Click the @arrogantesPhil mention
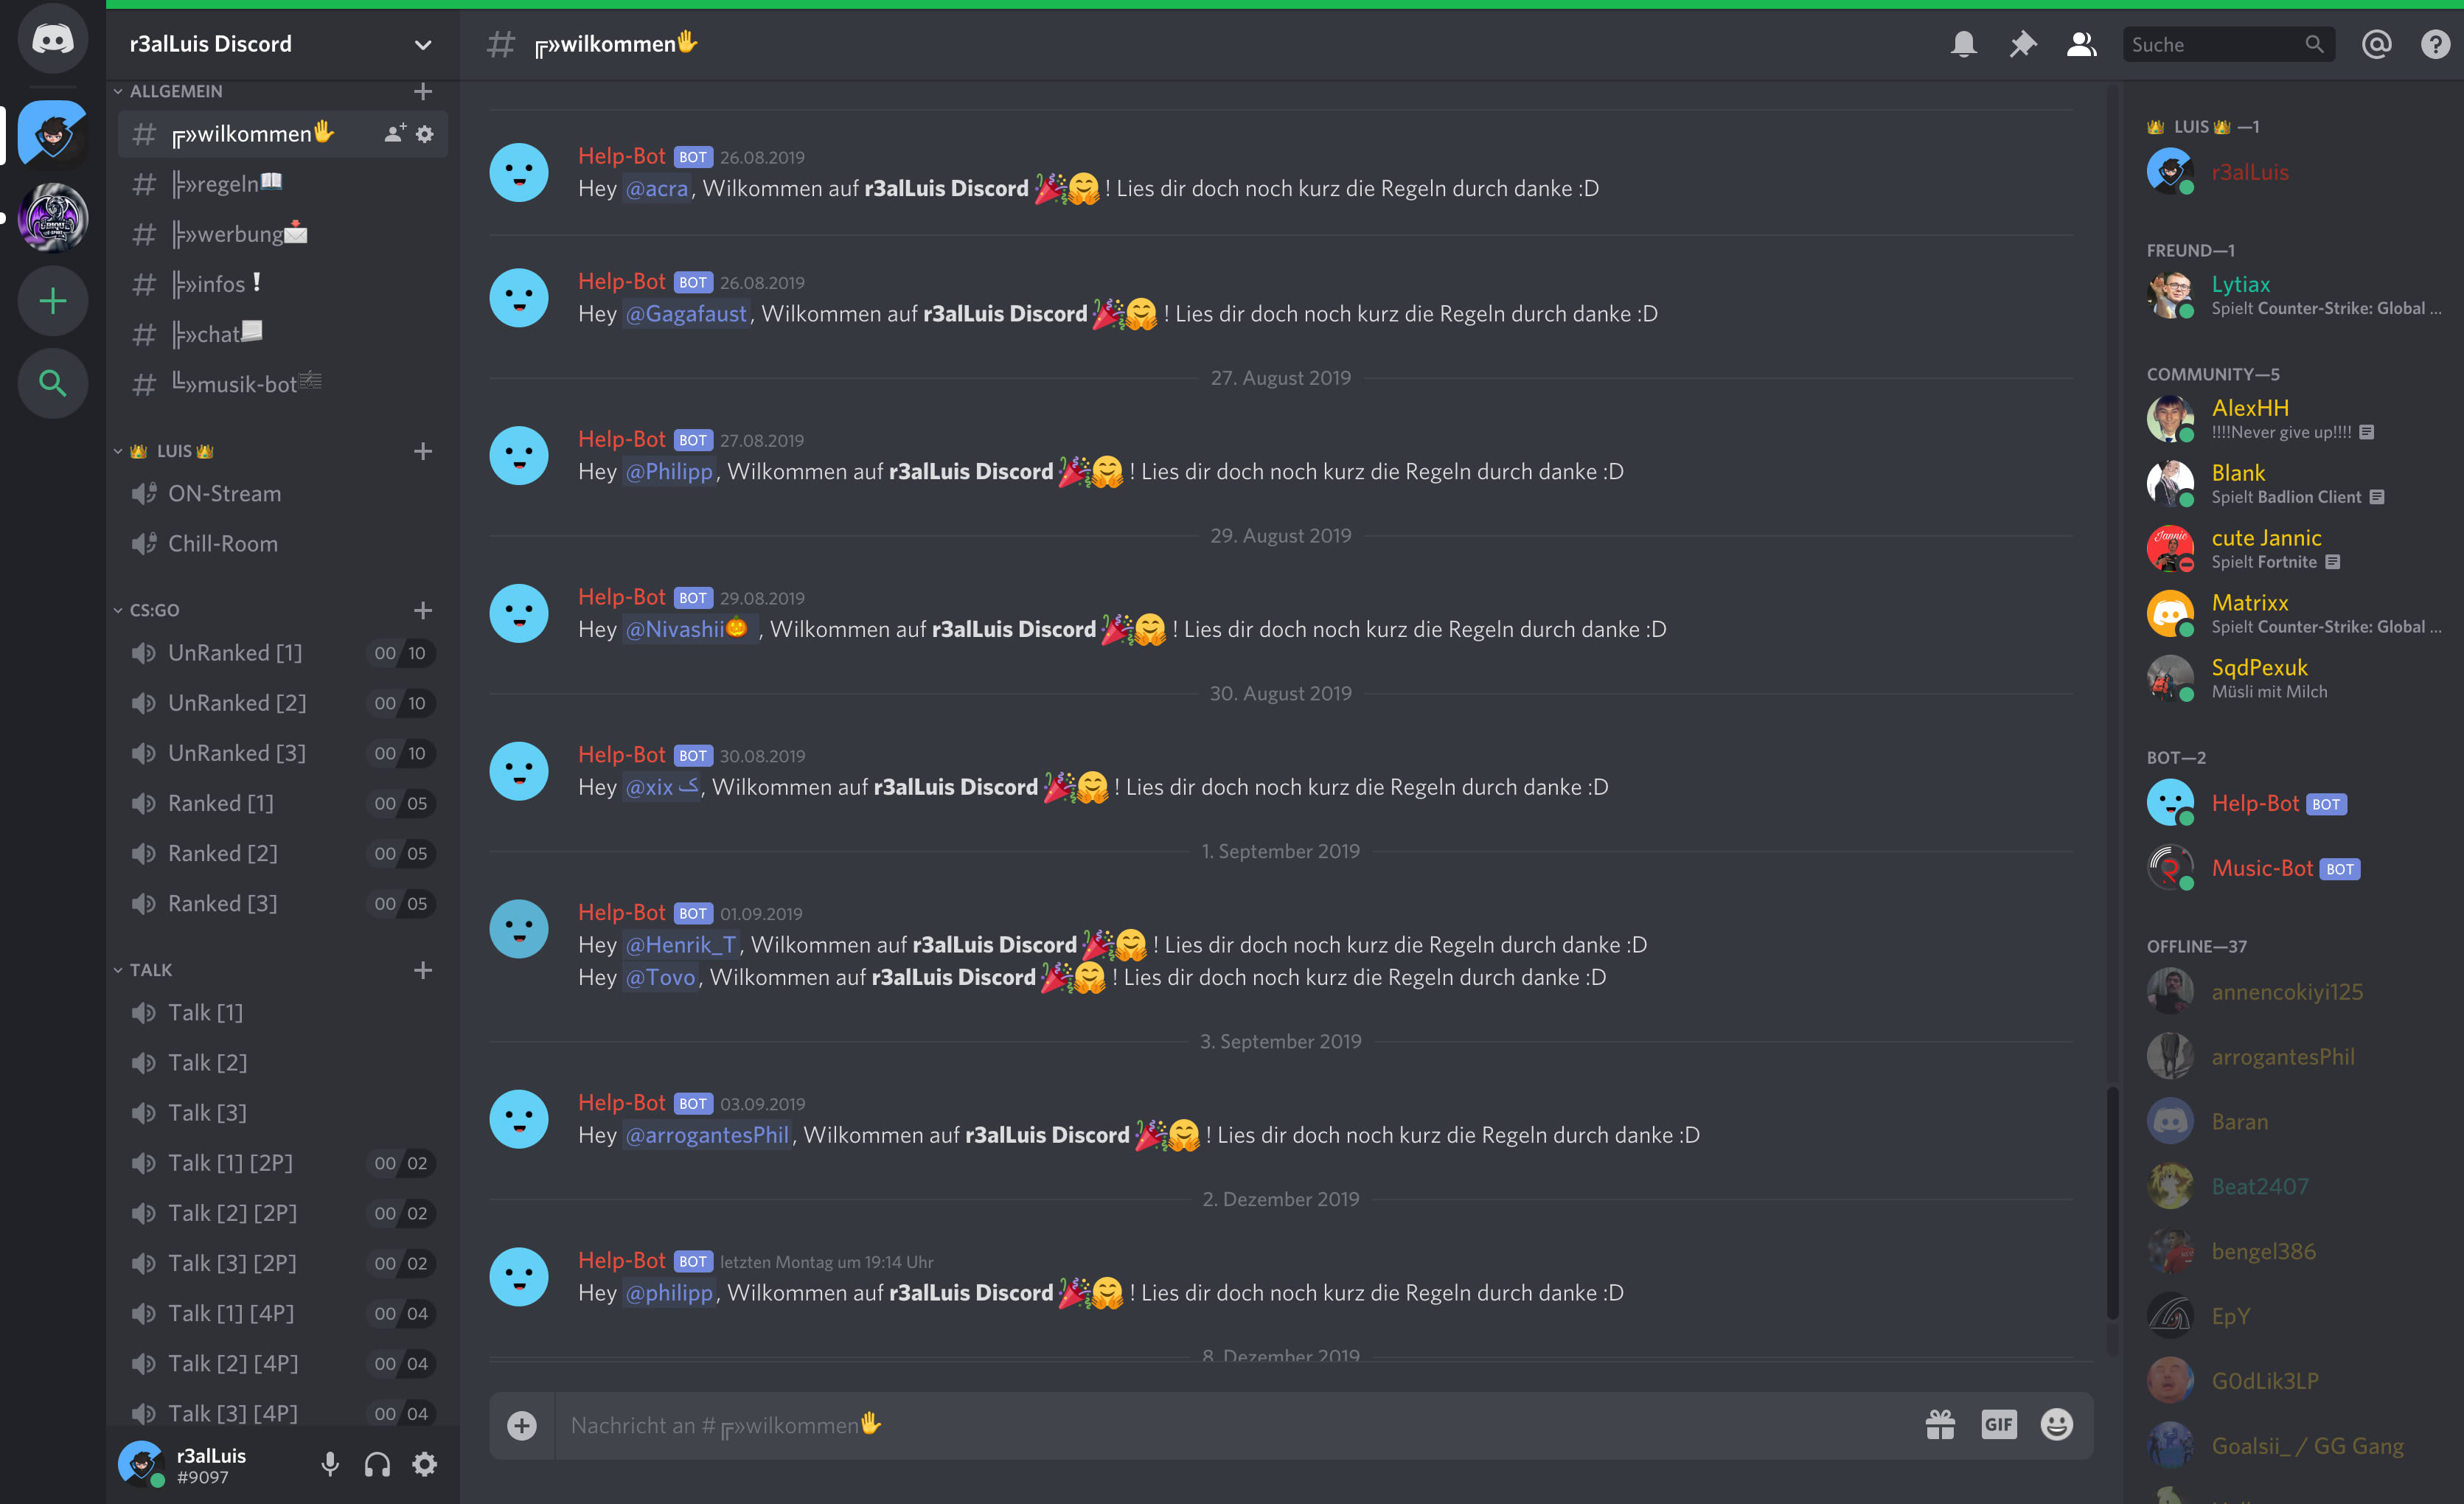The image size is (2464, 1504). point(707,1135)
